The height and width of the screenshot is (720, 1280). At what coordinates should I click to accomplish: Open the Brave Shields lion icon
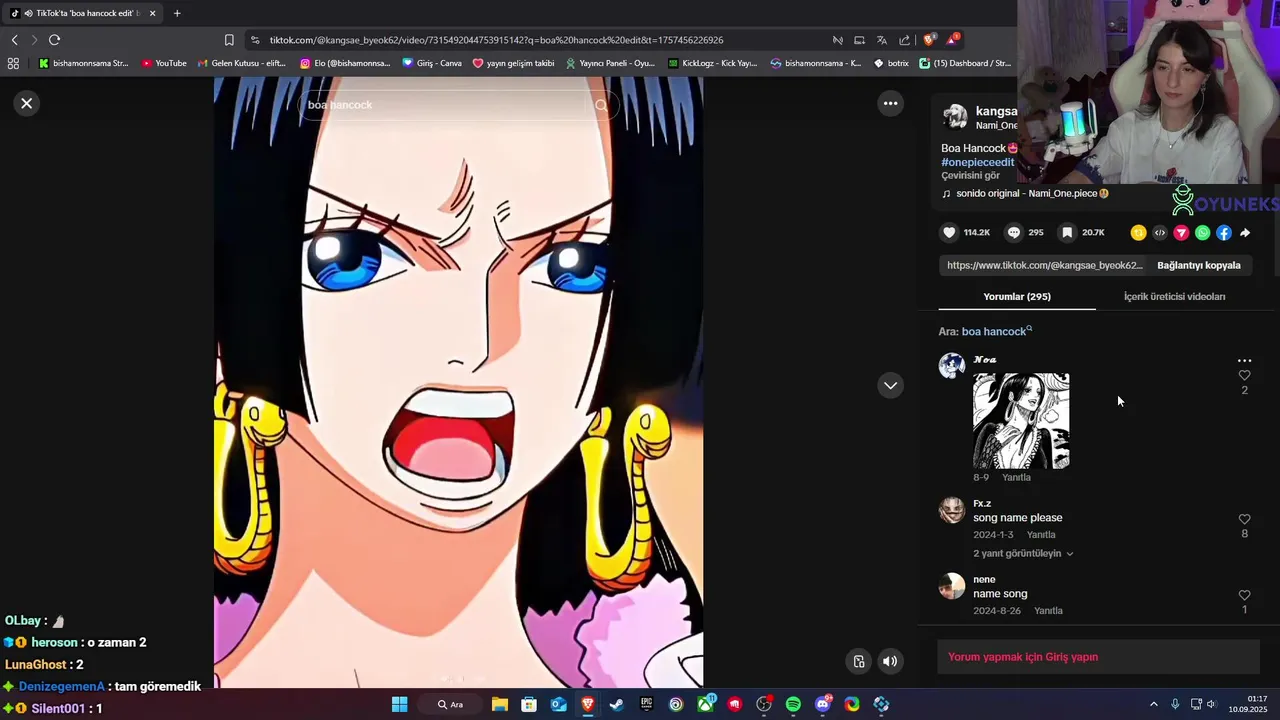click(929, 40)
